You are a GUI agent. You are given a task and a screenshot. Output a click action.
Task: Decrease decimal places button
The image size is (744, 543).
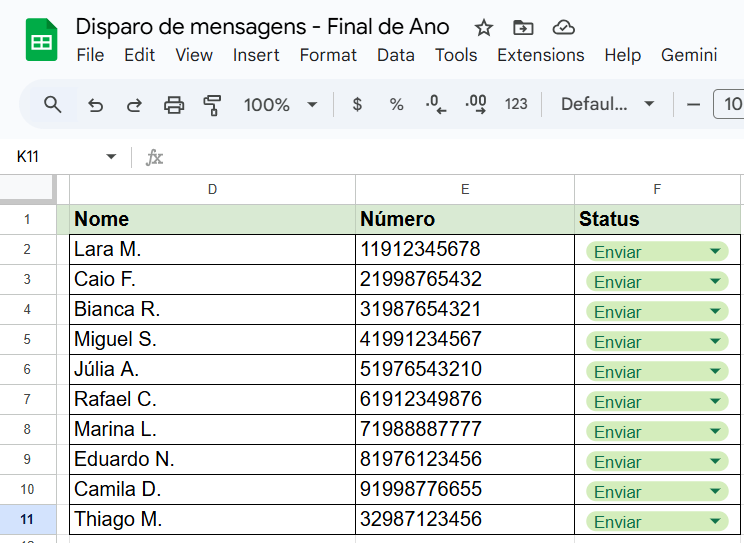[x=436, y=104]
